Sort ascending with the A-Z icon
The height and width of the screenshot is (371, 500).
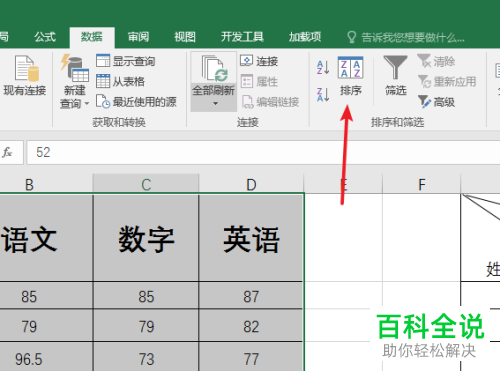tap(323, 67)
